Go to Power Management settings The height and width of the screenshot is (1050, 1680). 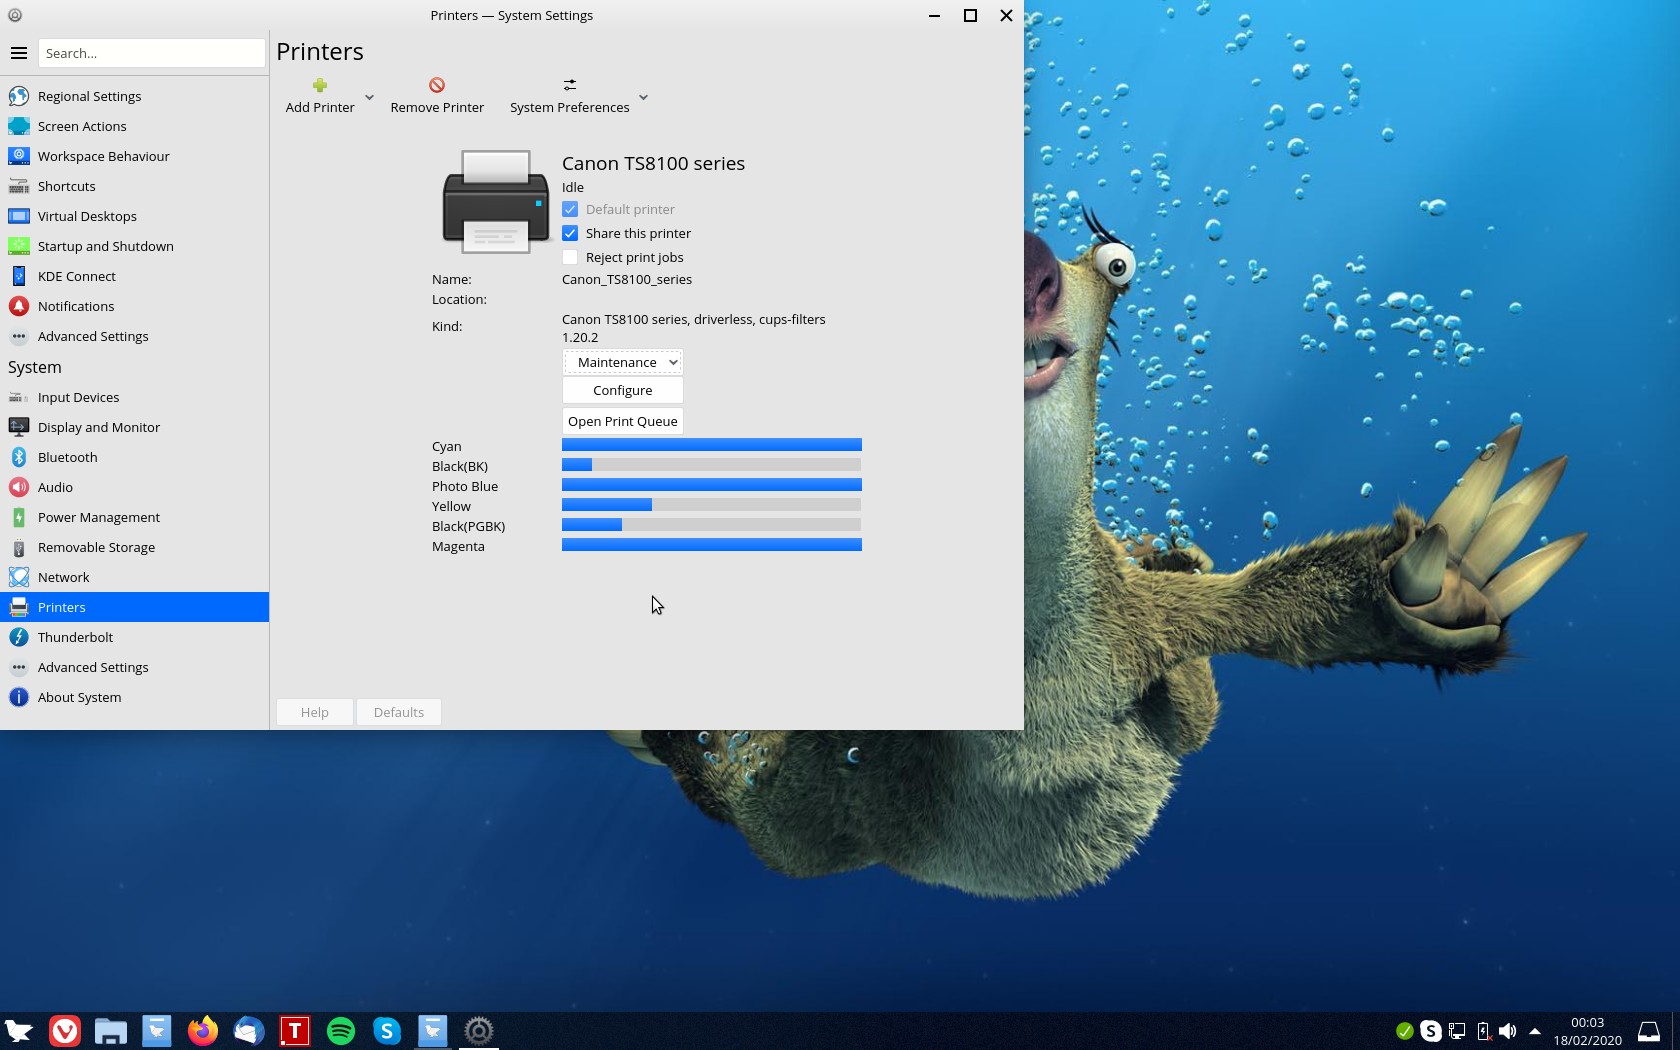98,517
